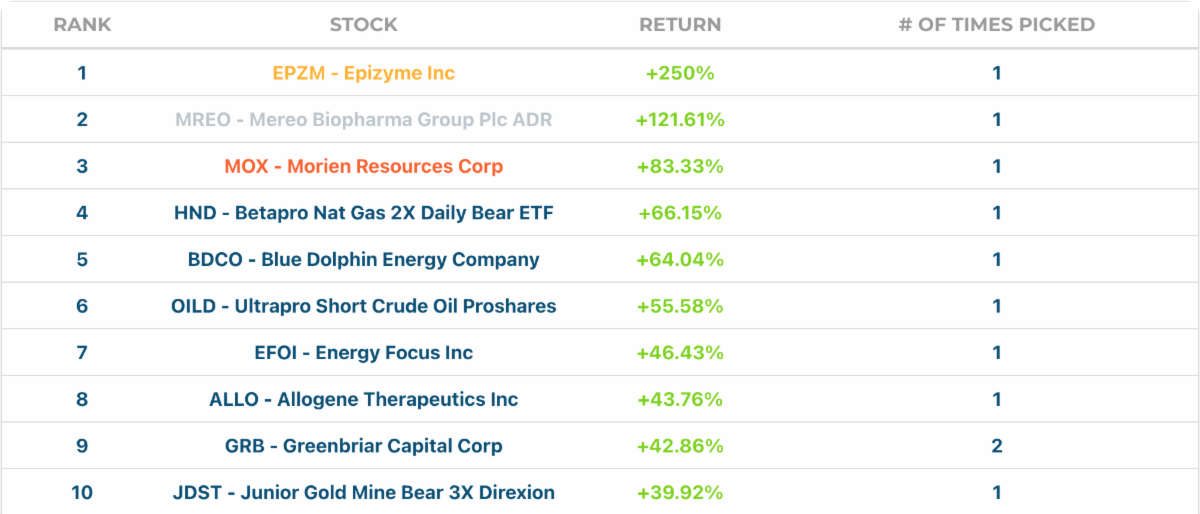
Task: Click times picked value 2 for GRB
Action: click(996, 446)
